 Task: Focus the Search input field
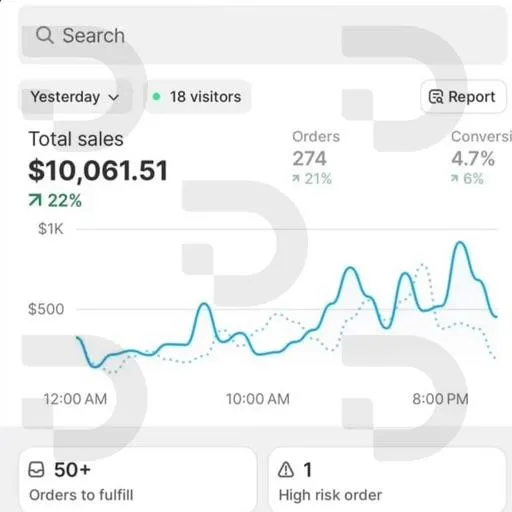pos(263,35)
